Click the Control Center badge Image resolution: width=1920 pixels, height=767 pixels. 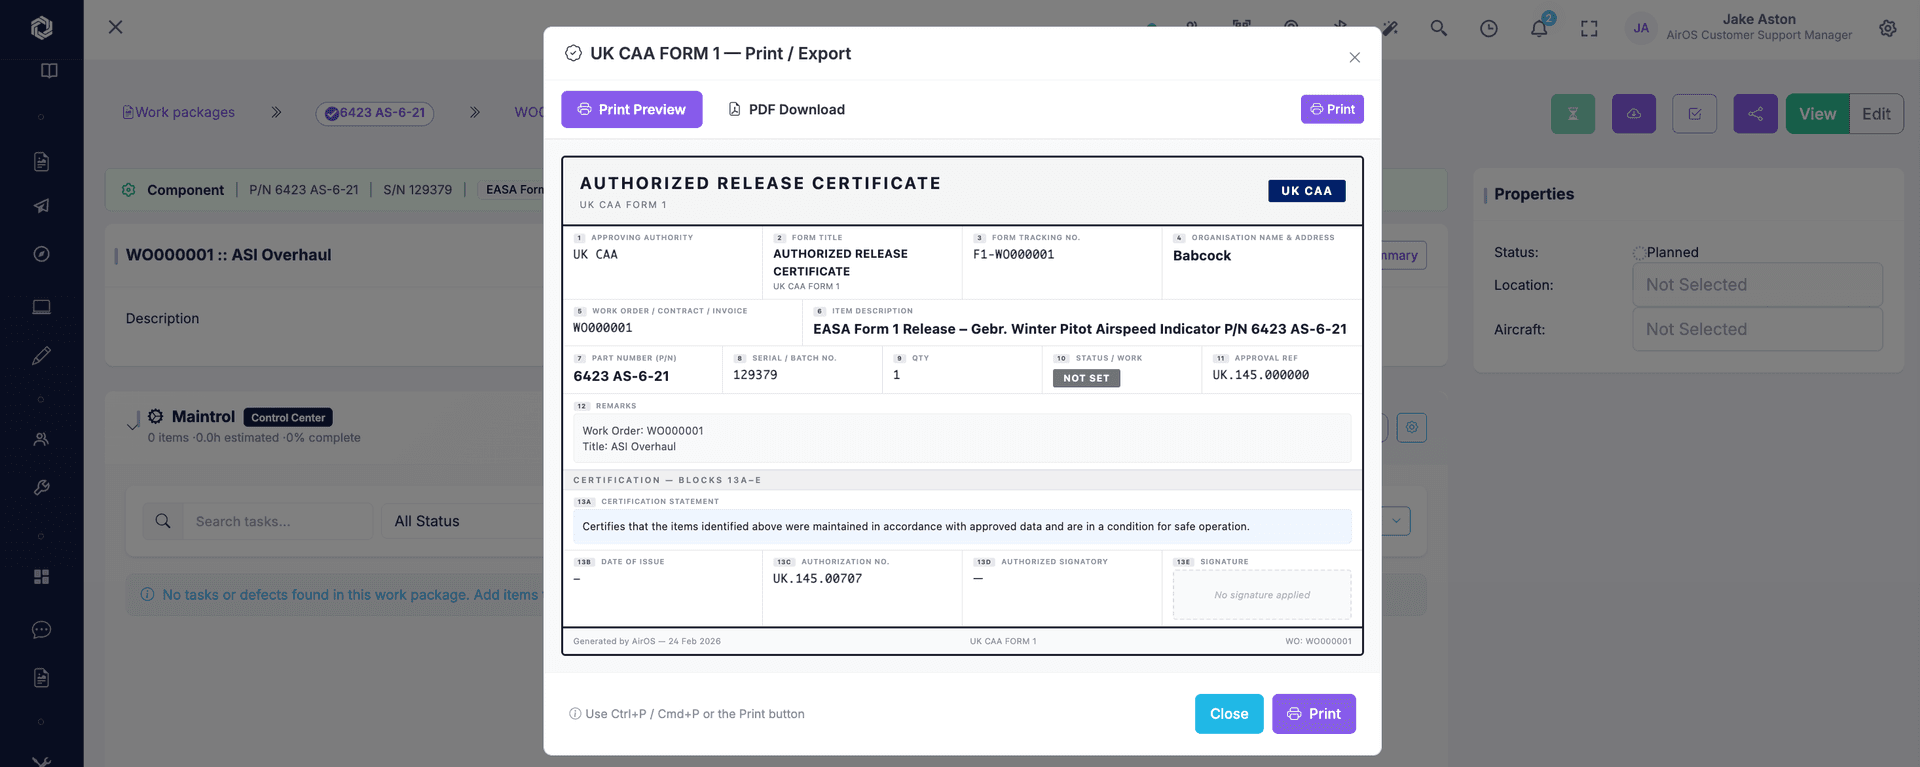click(288, 417)
